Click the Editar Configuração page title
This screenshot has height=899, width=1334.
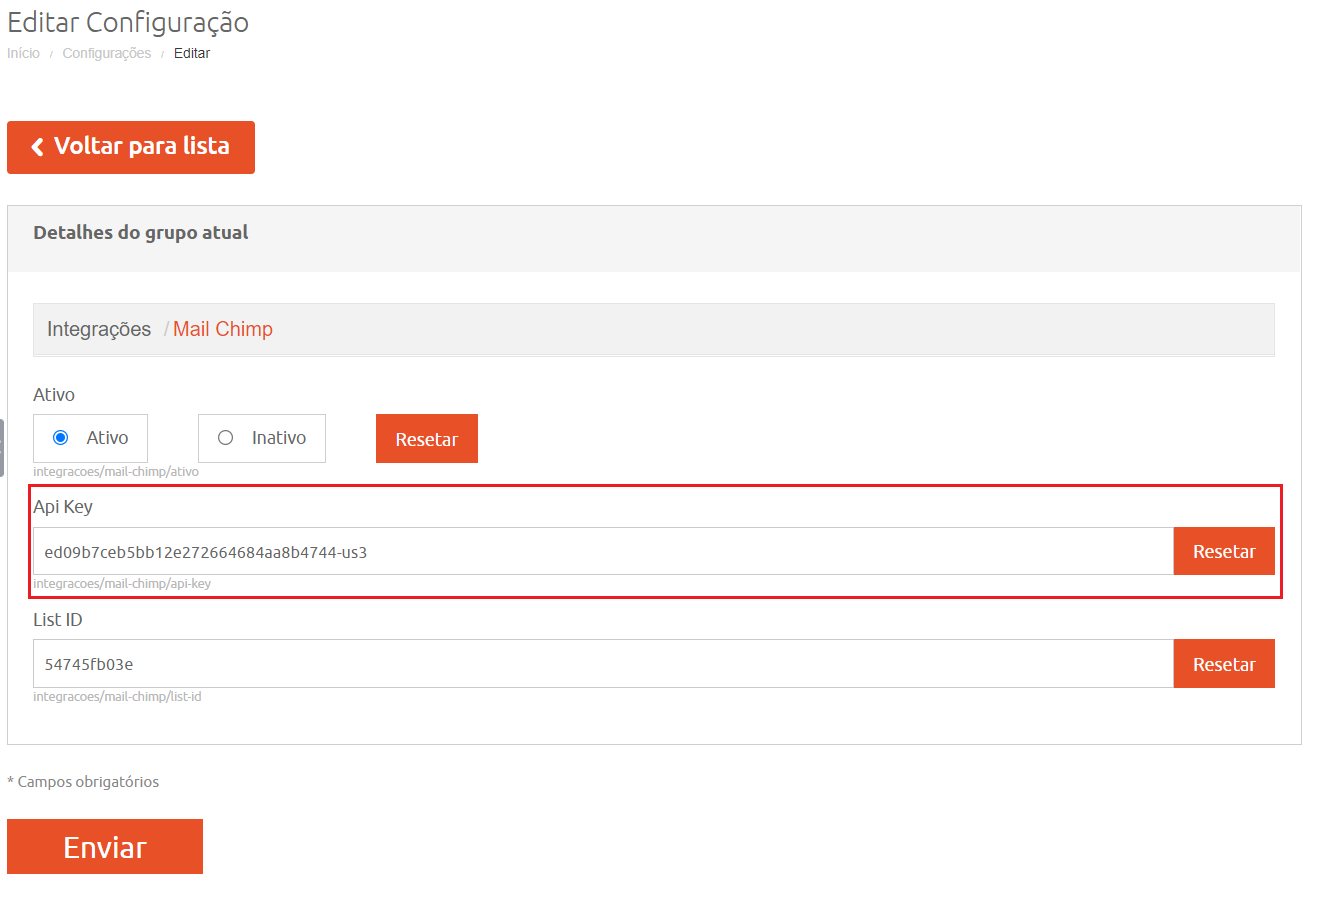pyautogui.click(x=128, y=22)
